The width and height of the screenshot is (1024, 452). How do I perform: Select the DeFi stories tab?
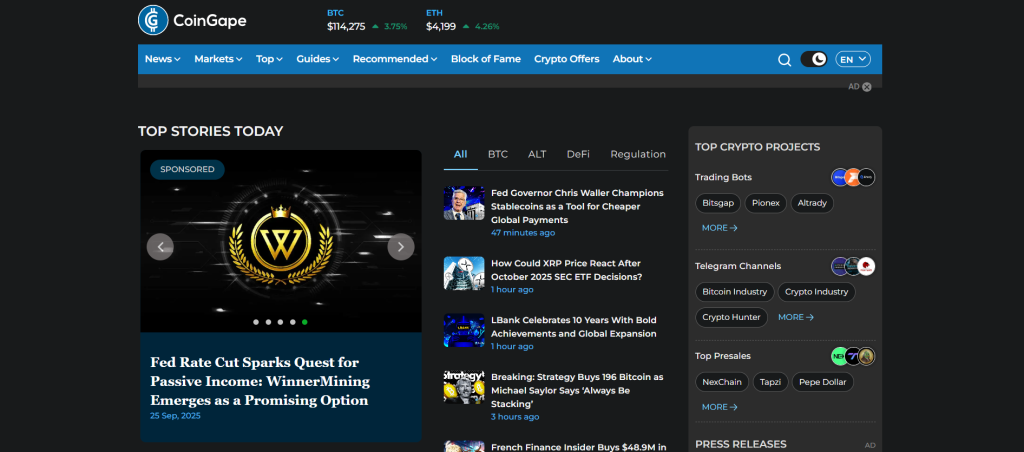pyautogui.click(x=578, y=155)
